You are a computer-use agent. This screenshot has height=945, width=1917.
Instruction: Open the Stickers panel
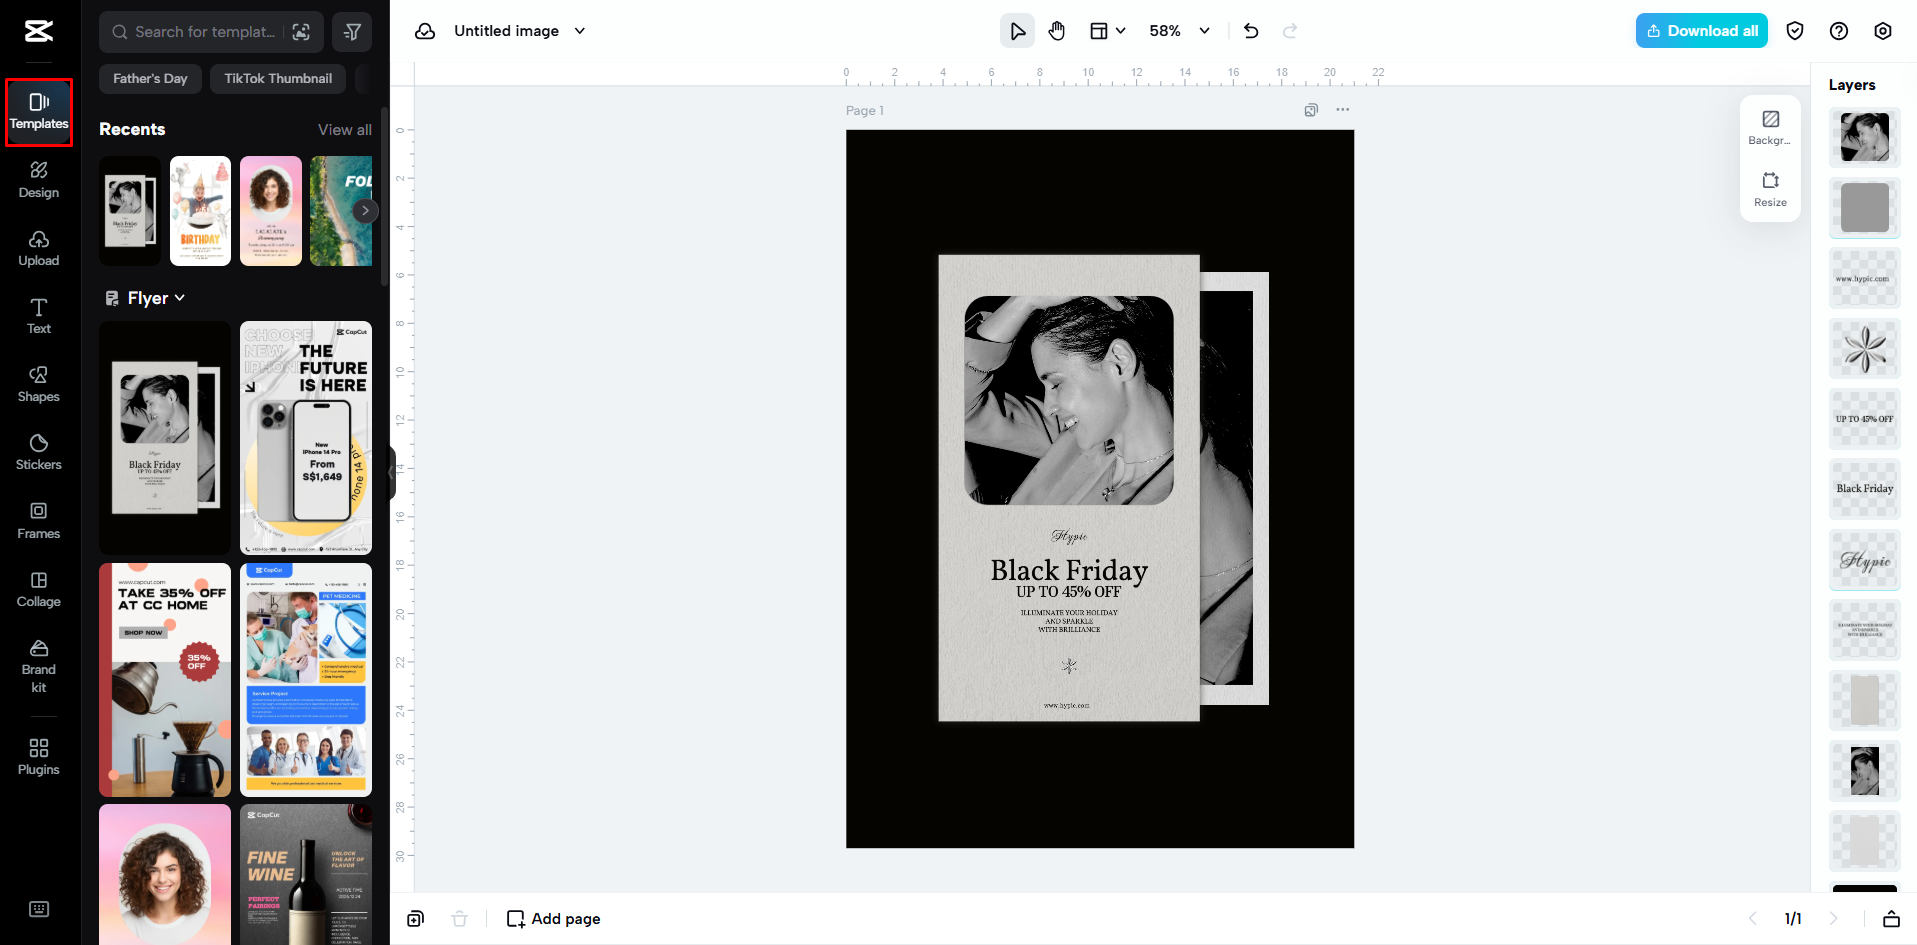tap(38, 453)
